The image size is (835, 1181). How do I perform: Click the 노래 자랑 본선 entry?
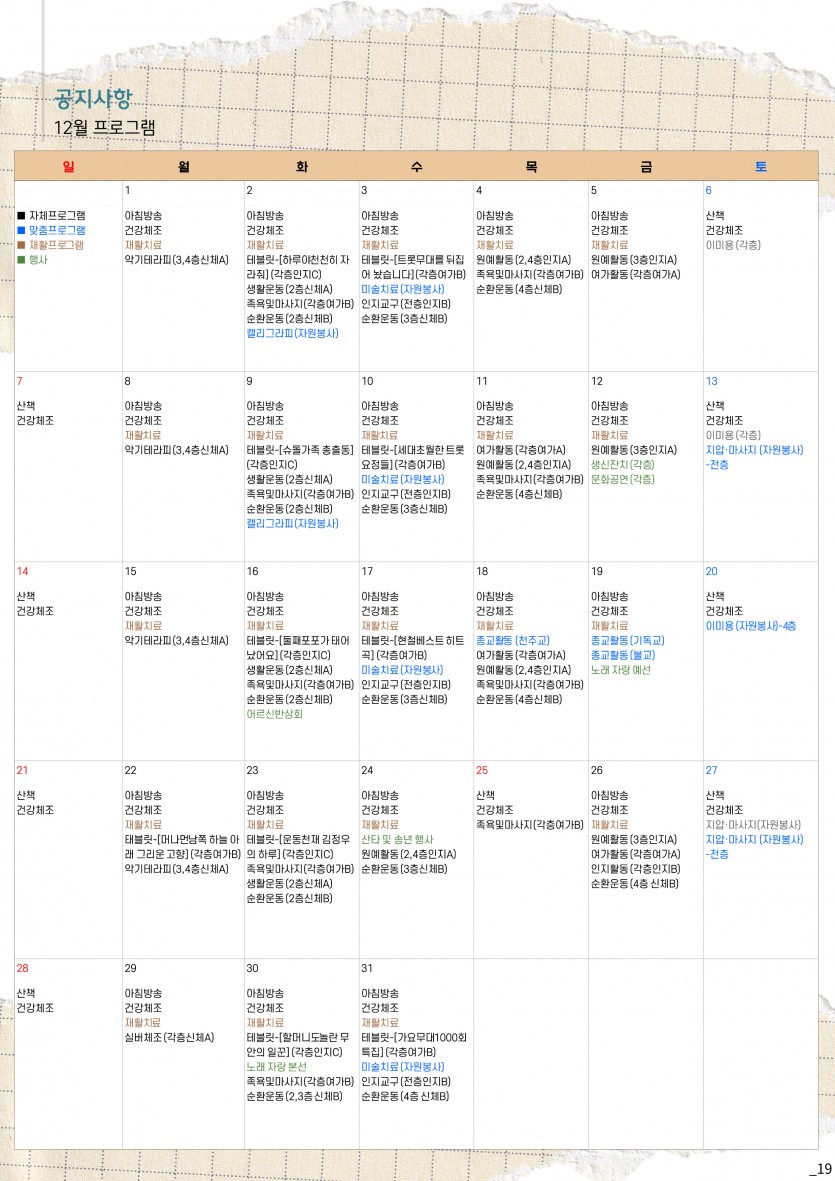point(277,1067)
